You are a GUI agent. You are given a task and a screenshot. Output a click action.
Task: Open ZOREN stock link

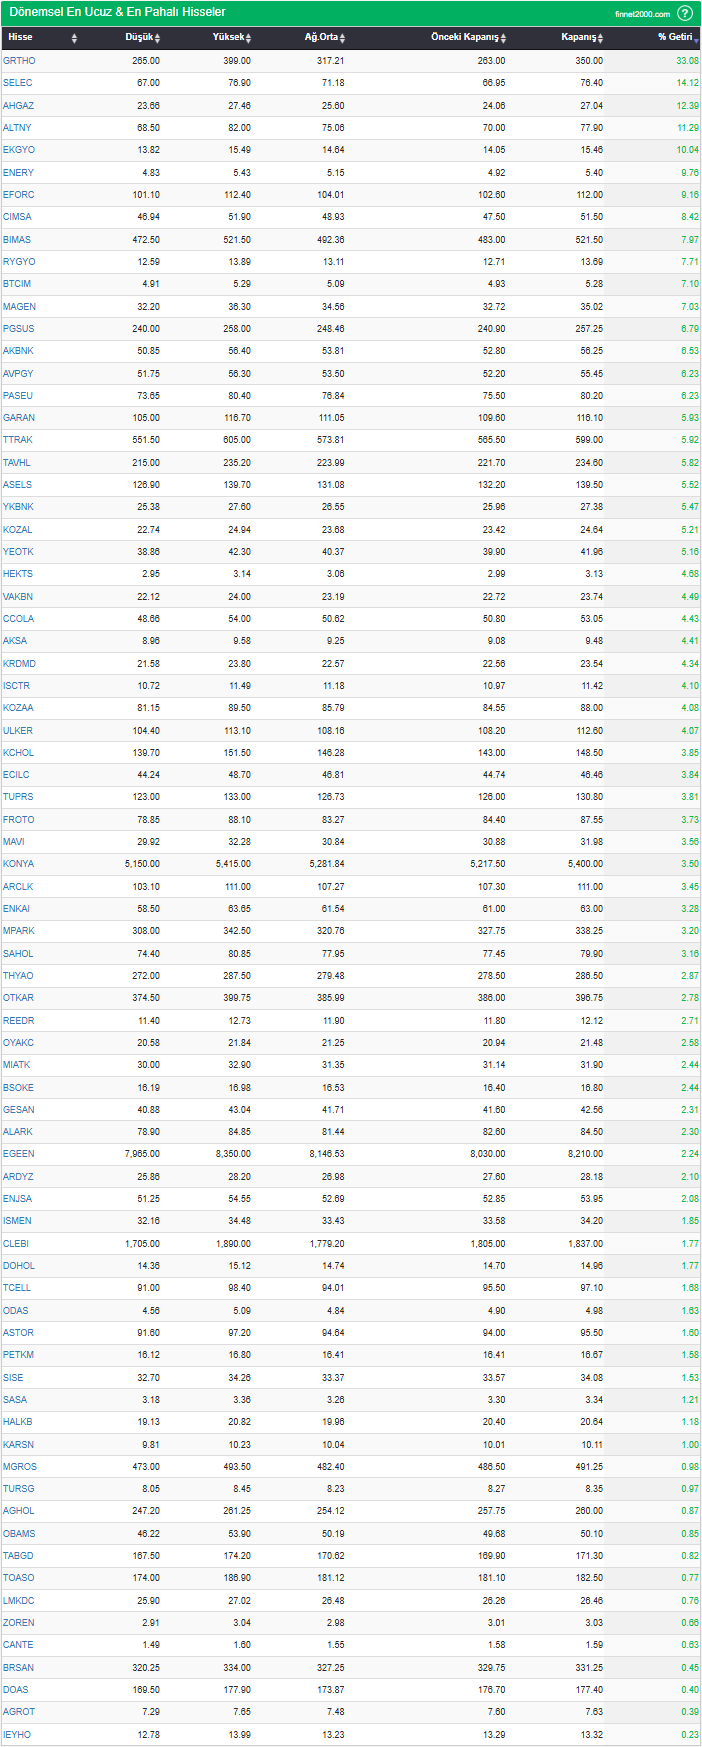(18, 1623)
